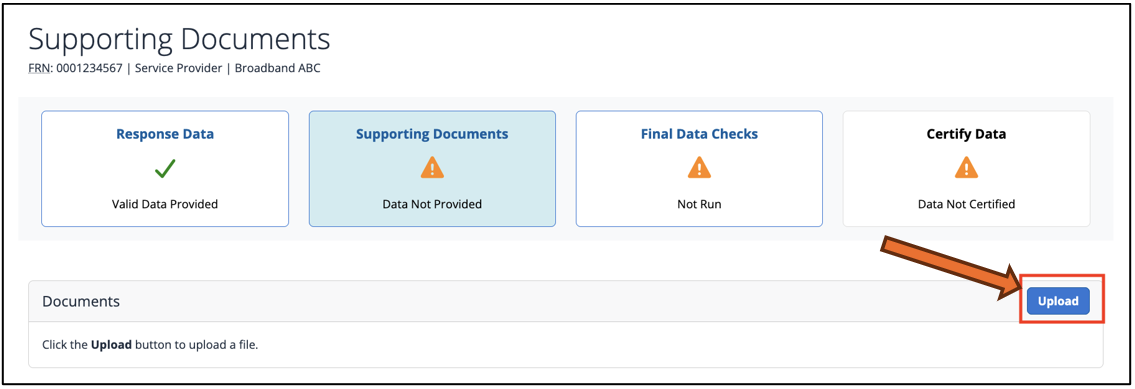Click the Broadband ABC provider name
1135x389 pixels.
click(277, 69)
